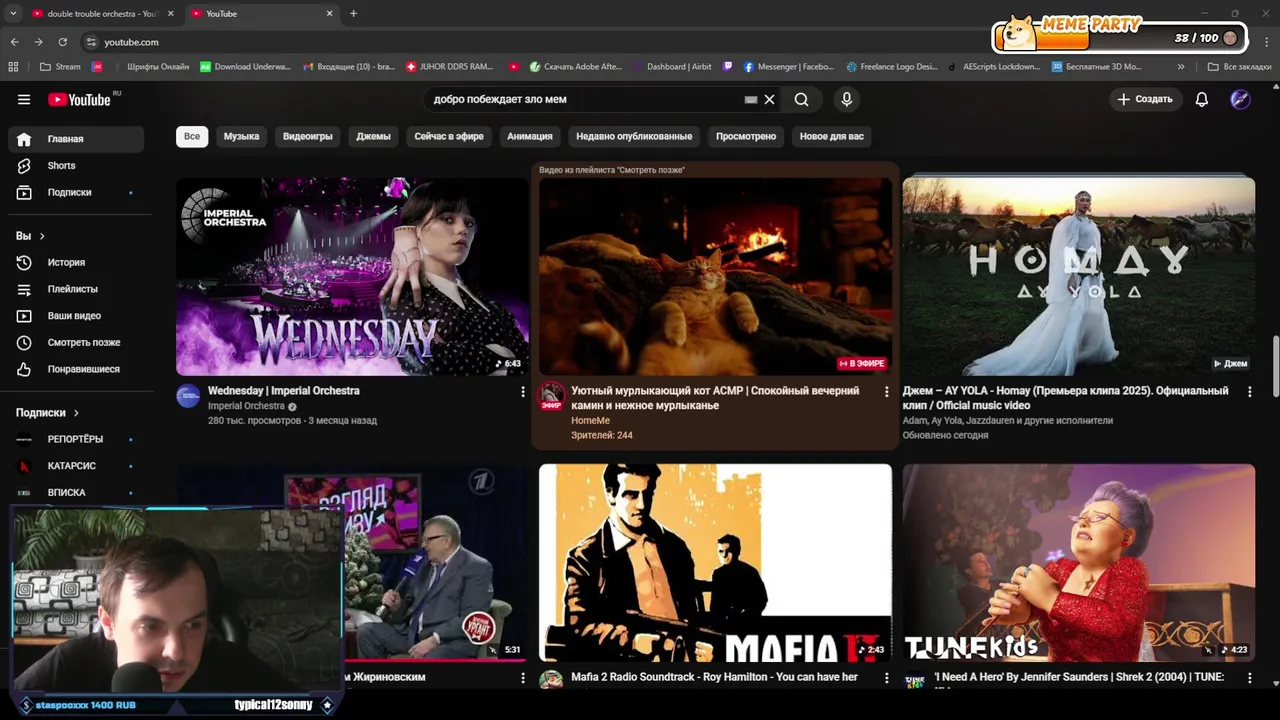The width and height of the screenshot is (1280, 720).
Task: Select the Недавно опубликованные chip
Action: (634, 136)
